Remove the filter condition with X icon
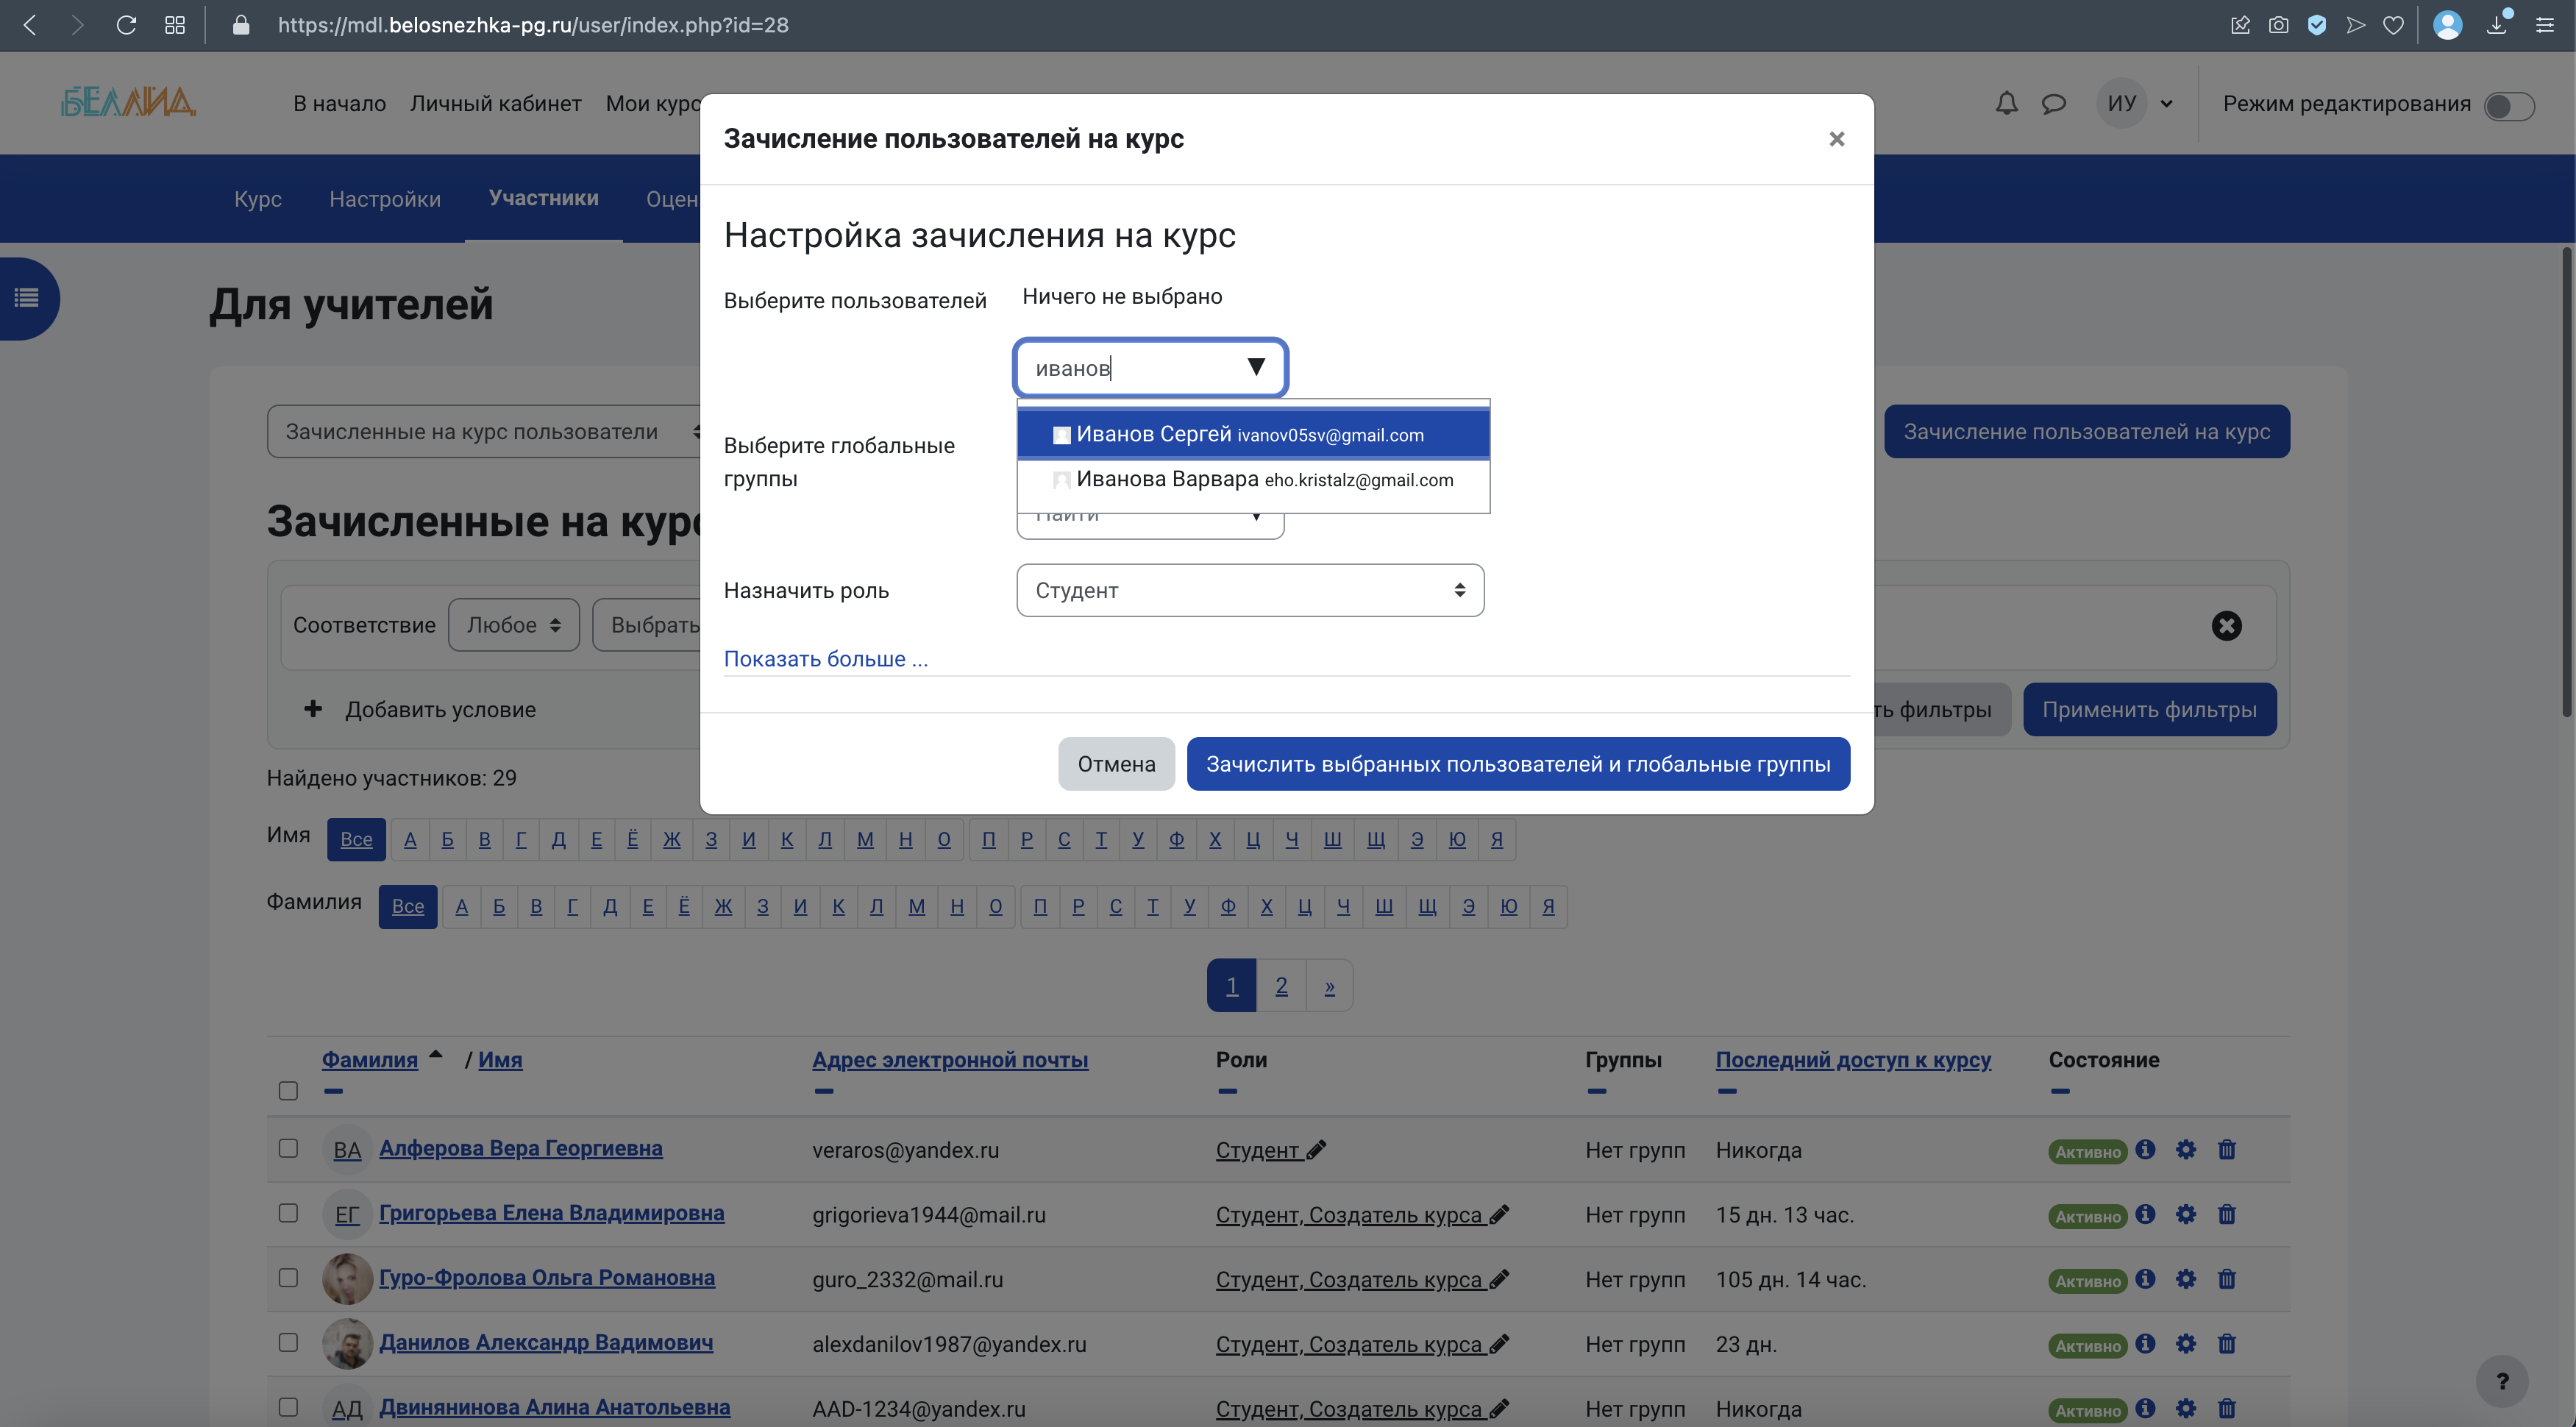 coord(2226,625)
